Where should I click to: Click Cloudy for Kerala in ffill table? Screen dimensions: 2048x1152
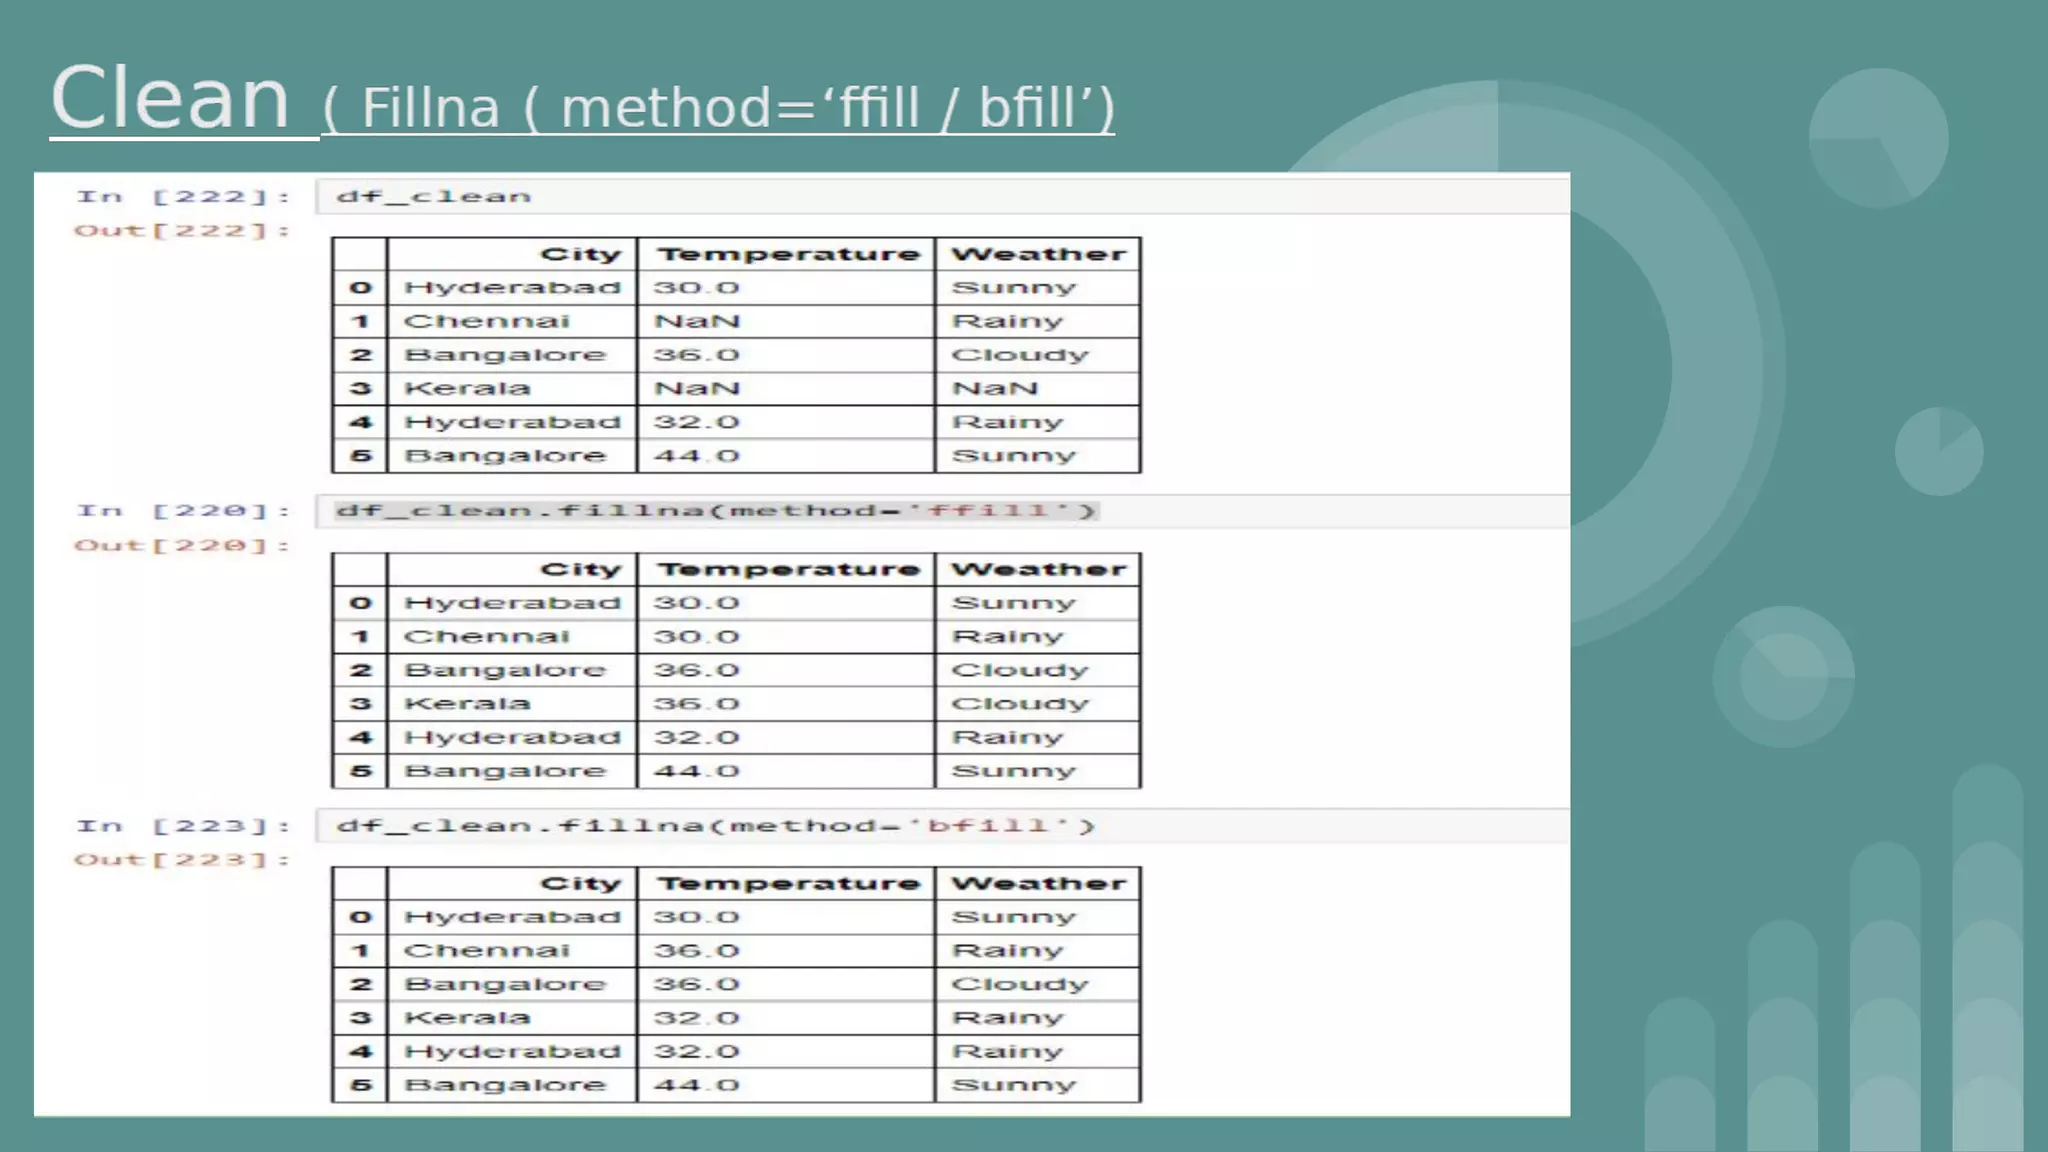coord(1019,704)
